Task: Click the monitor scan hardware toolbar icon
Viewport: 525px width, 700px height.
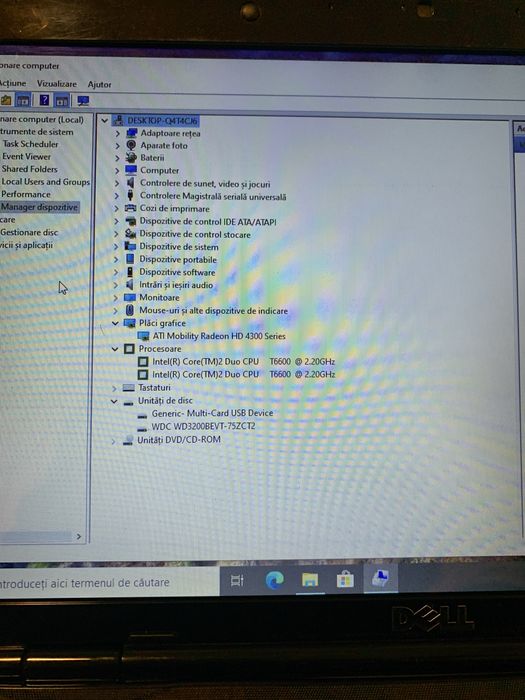Action: [83, 100]
